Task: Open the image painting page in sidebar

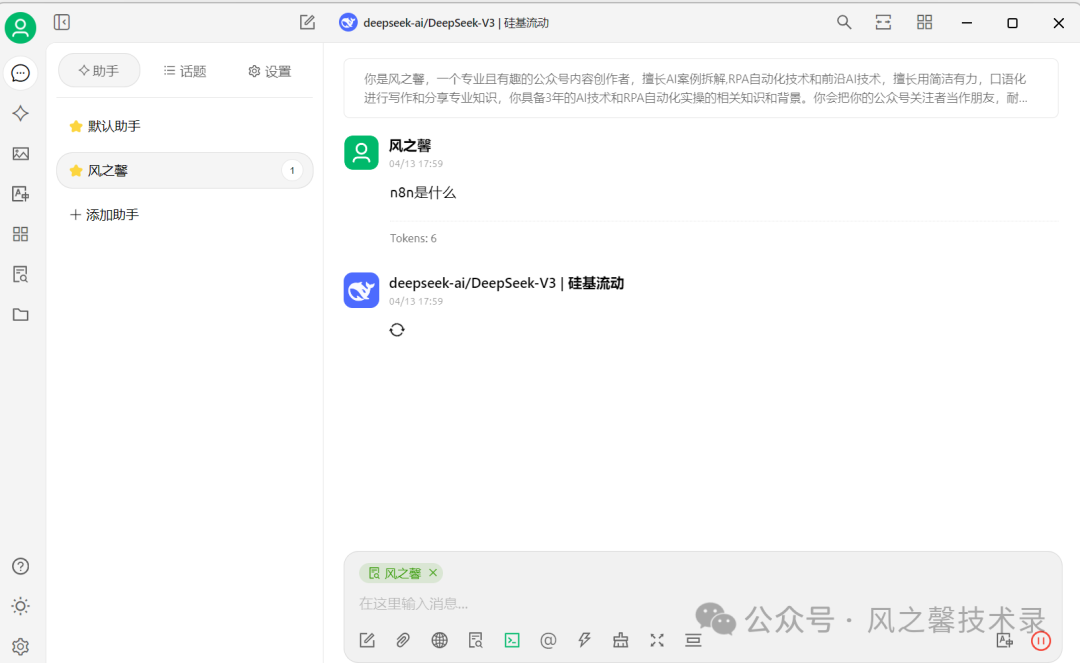Action: (x=21, y=154)
